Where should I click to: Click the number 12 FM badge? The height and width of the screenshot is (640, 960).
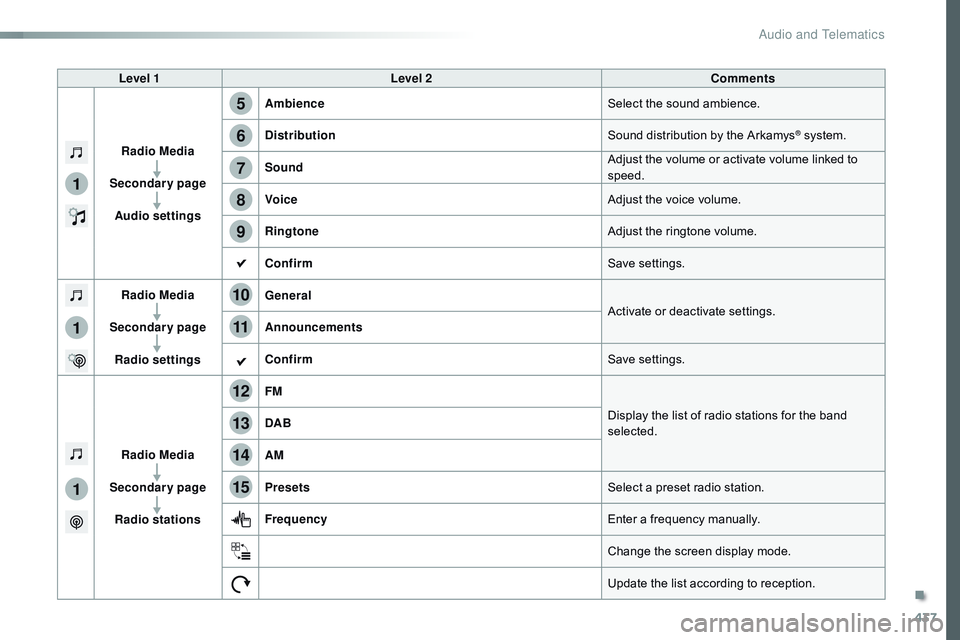coord(241,391)
